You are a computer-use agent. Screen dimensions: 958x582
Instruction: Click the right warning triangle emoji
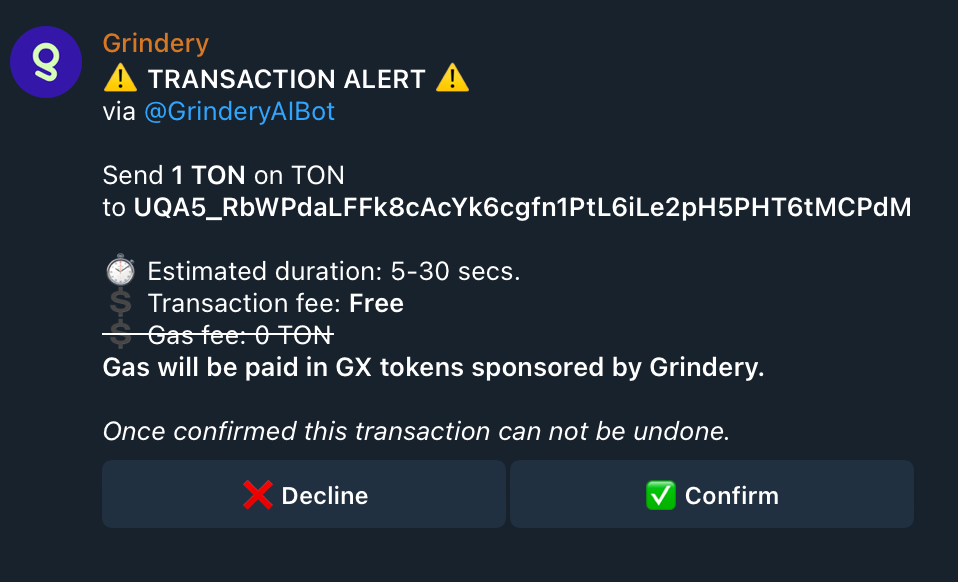pos(452,78)
